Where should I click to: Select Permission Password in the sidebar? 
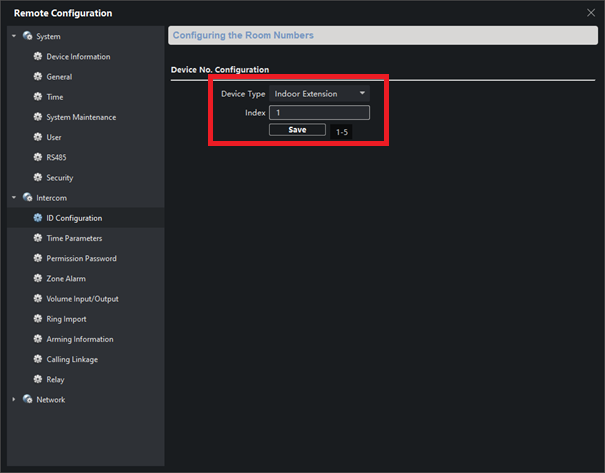[81, 259]
